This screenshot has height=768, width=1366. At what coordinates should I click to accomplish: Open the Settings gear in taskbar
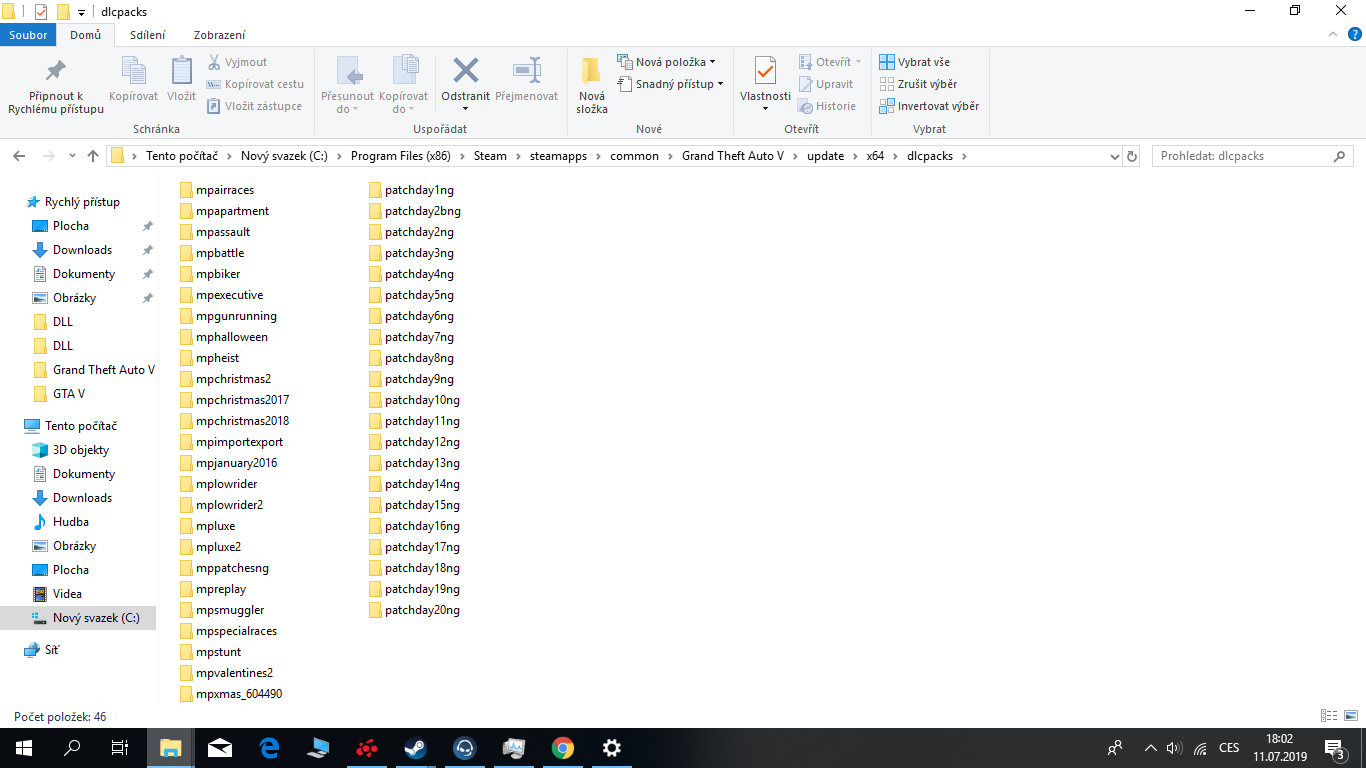(612, 748)
